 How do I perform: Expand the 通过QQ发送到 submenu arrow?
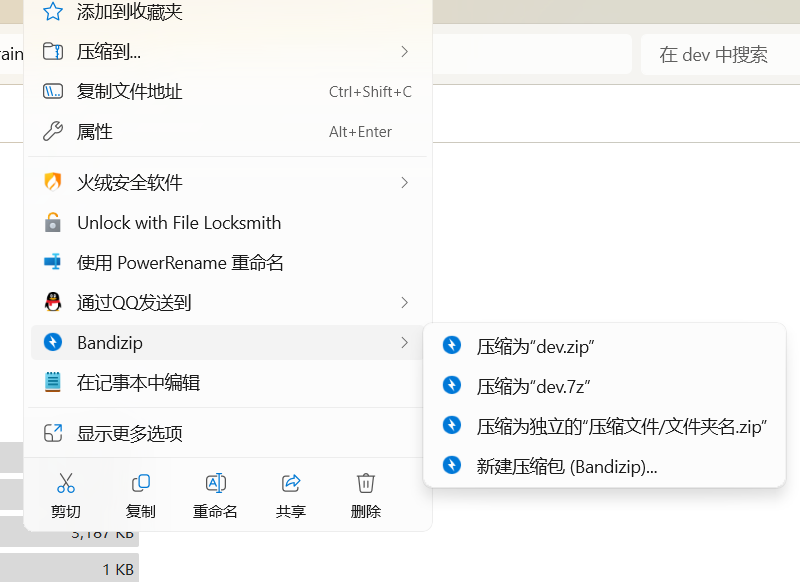click(404, 302)
